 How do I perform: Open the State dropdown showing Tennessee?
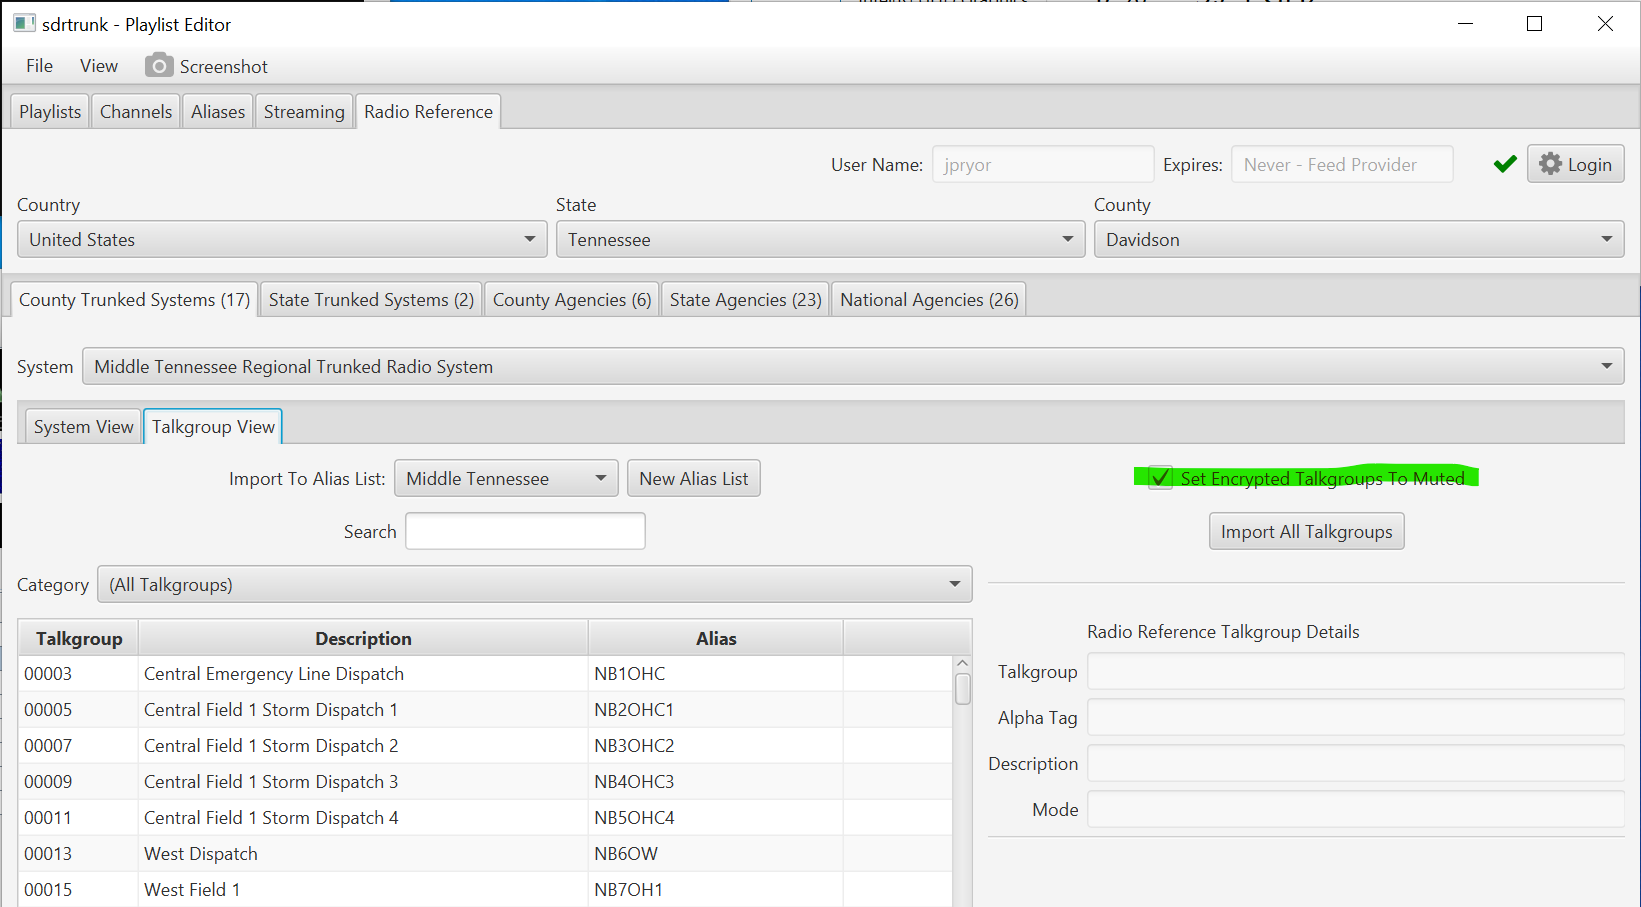1066,239
